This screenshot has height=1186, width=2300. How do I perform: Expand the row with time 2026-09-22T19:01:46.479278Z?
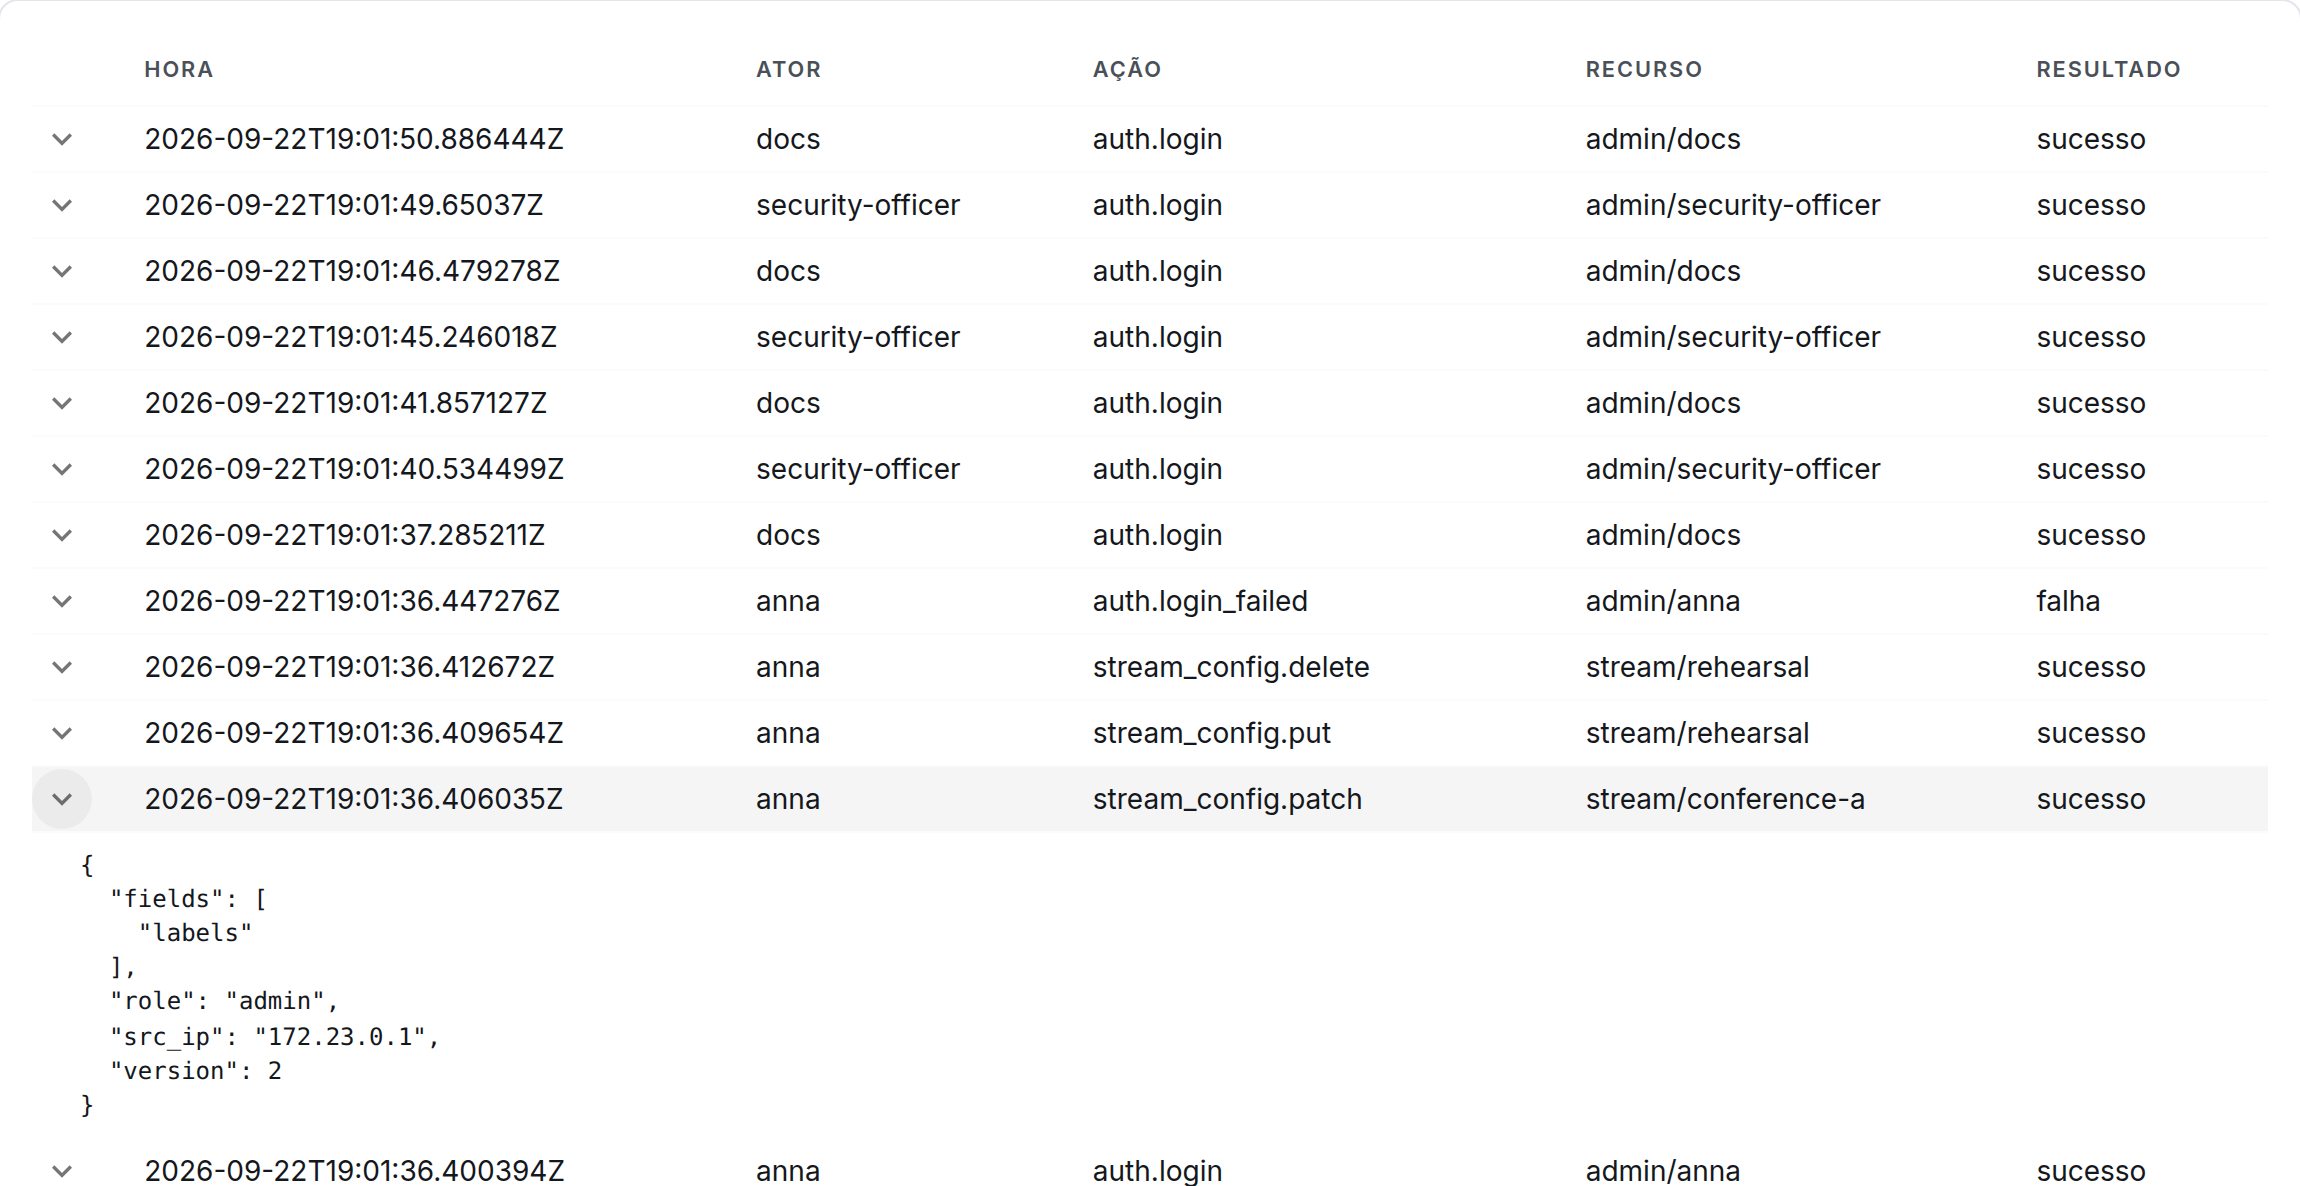62,271
